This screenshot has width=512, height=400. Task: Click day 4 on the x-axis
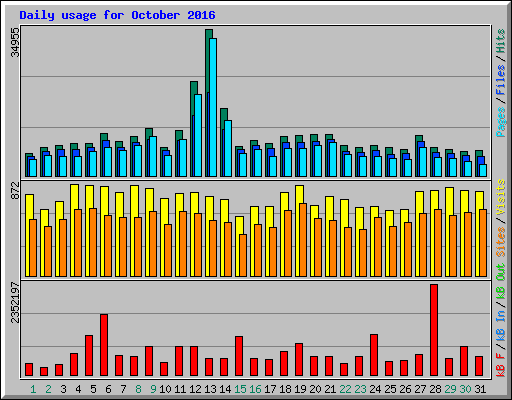click(78, 389)
